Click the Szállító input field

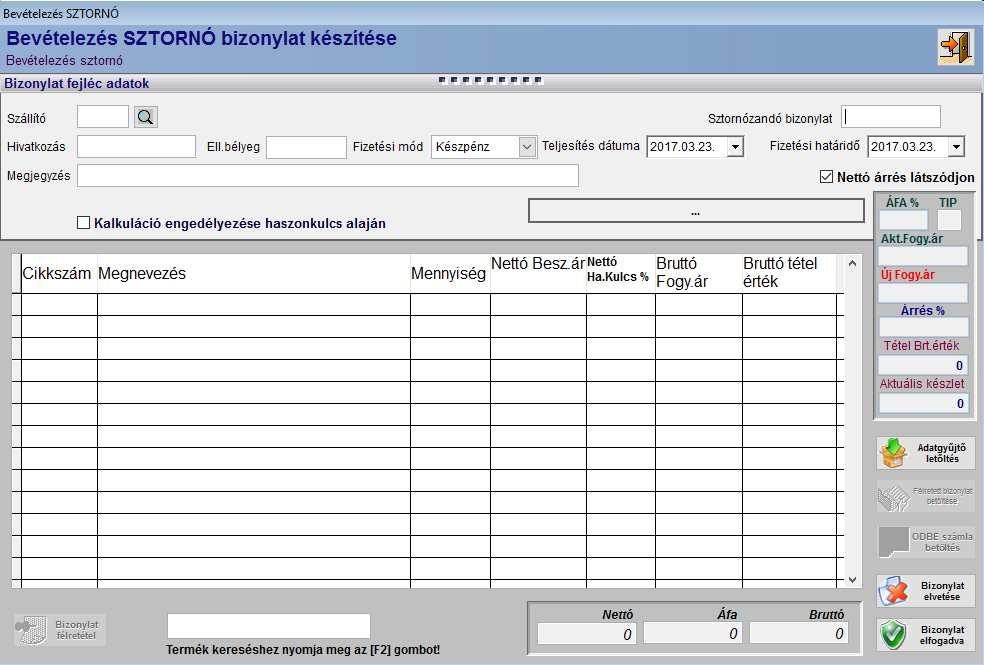[x=103, y=117]
